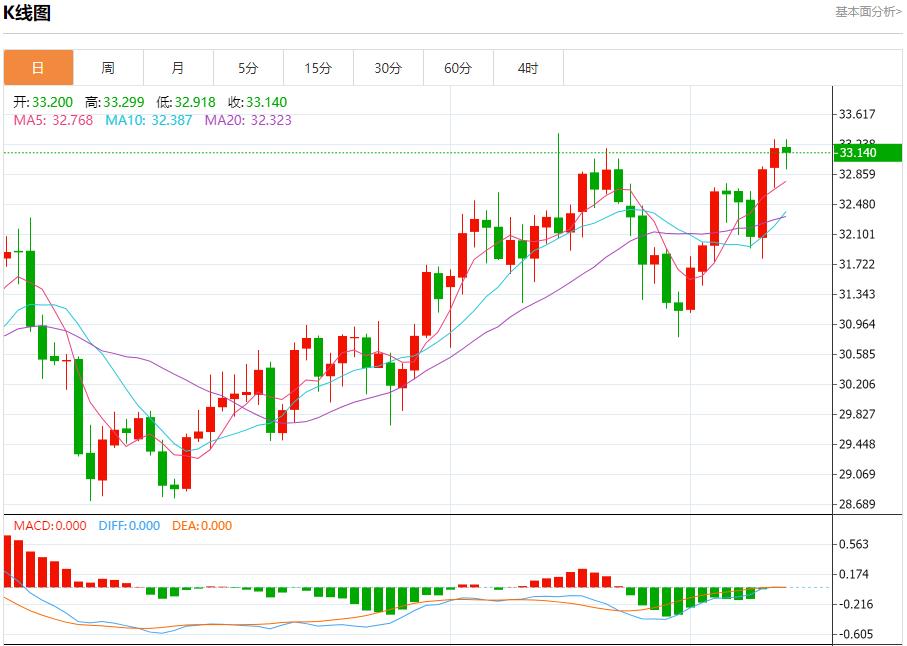Select the 4时 timeframe tab
Image resolution: width=907 pixels, height=646 pixels.
528,68
